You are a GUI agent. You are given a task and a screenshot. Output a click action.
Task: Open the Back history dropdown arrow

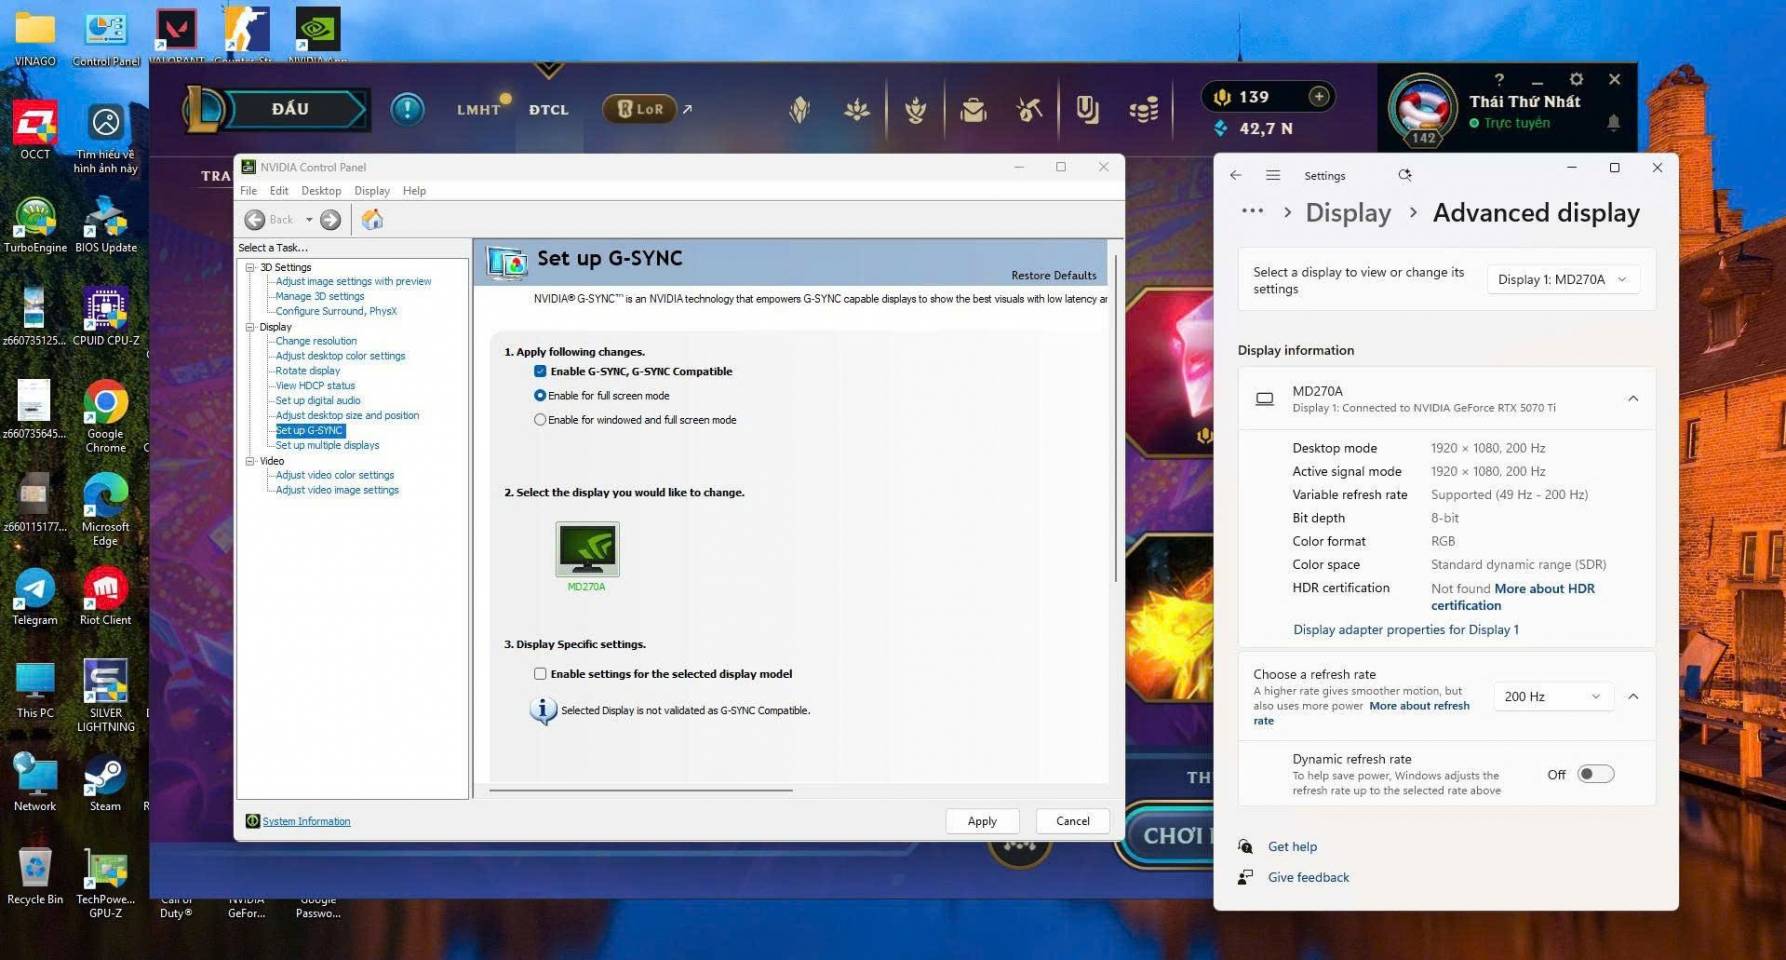point(309,220)
